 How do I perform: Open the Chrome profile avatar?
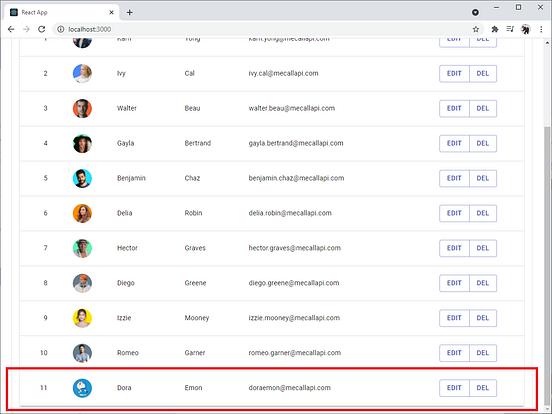pyautogui.click(x=526, y=29)
